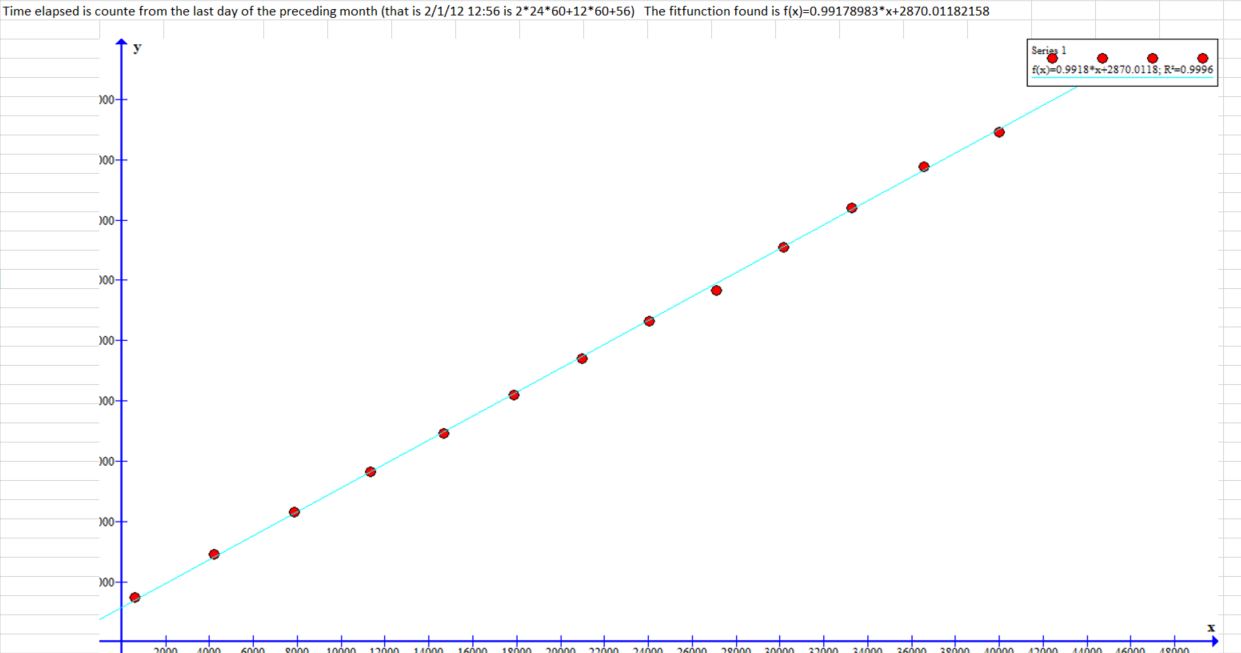Select the data point nearest x=8000

click(294, 512)
